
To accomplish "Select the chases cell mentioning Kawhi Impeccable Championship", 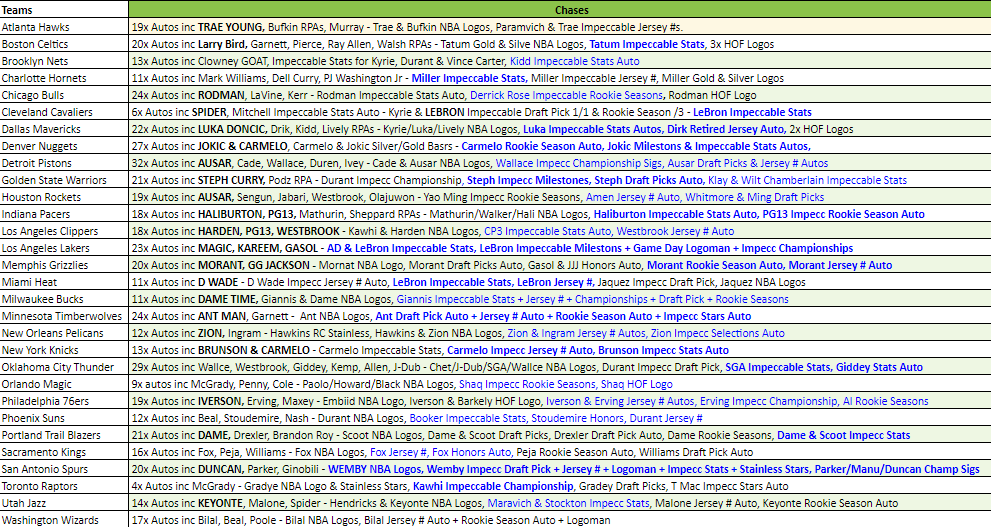I will point(559,486).
